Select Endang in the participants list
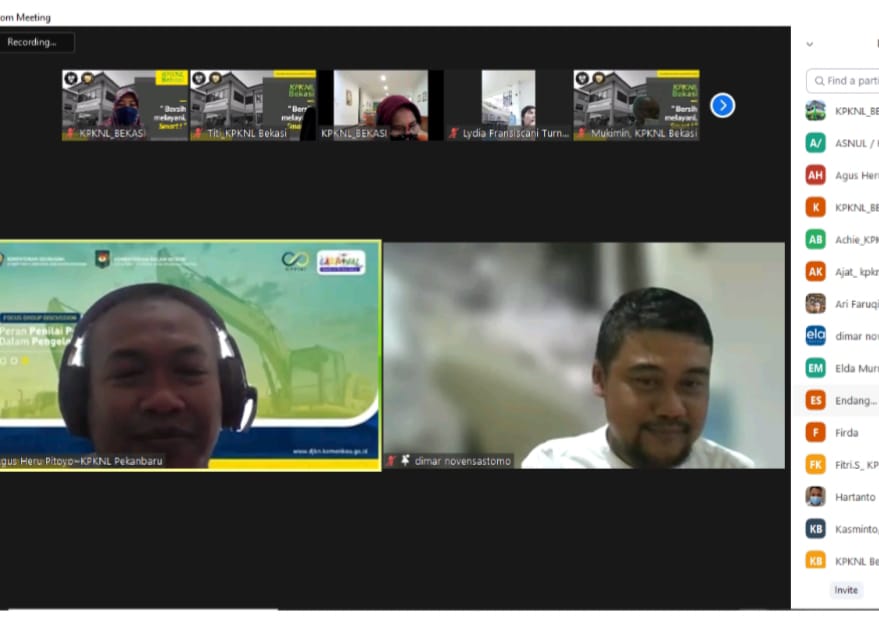Viewport: 879px width, 622px height. pyautogui.click(x=855, y=400)
